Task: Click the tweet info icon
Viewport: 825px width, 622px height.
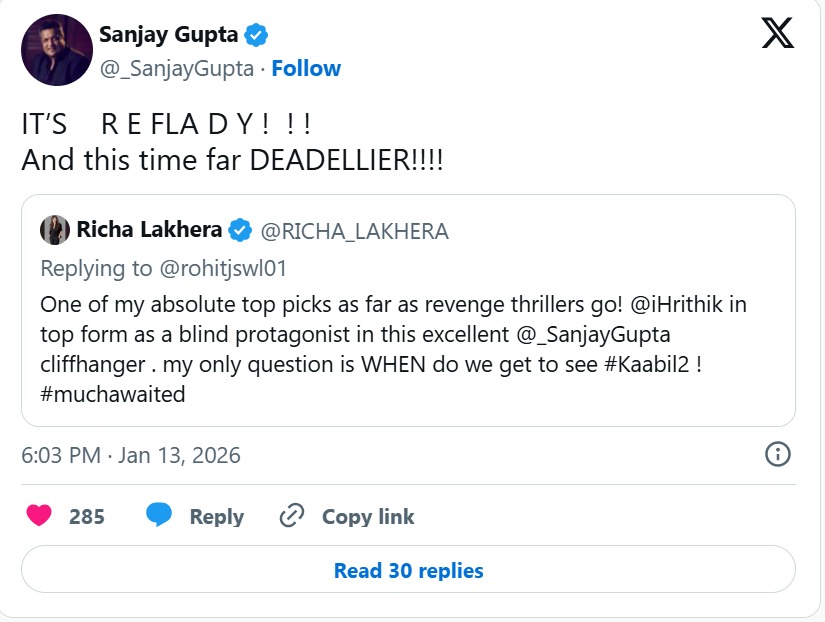Action: point(778,455)
